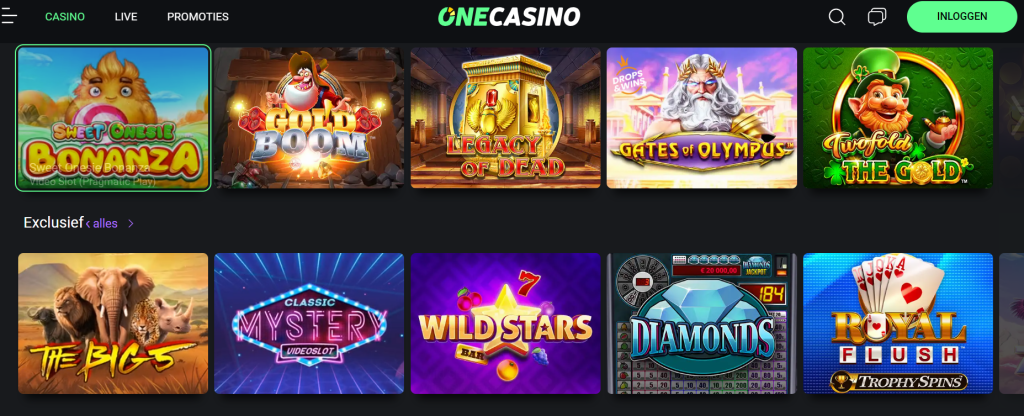Select the Casino tab
Image resolution: width=1024 pixels, height=416 pixels.
[65, 17]
